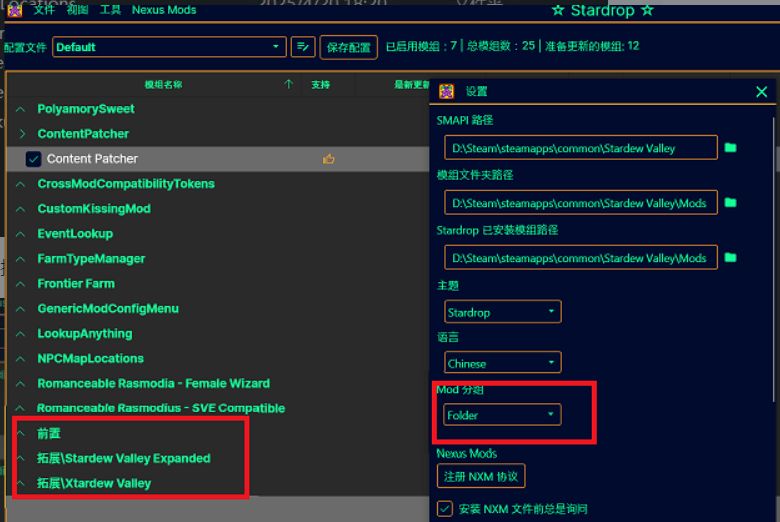Browse folder for SMAPI 路径

tap(730, 148)
